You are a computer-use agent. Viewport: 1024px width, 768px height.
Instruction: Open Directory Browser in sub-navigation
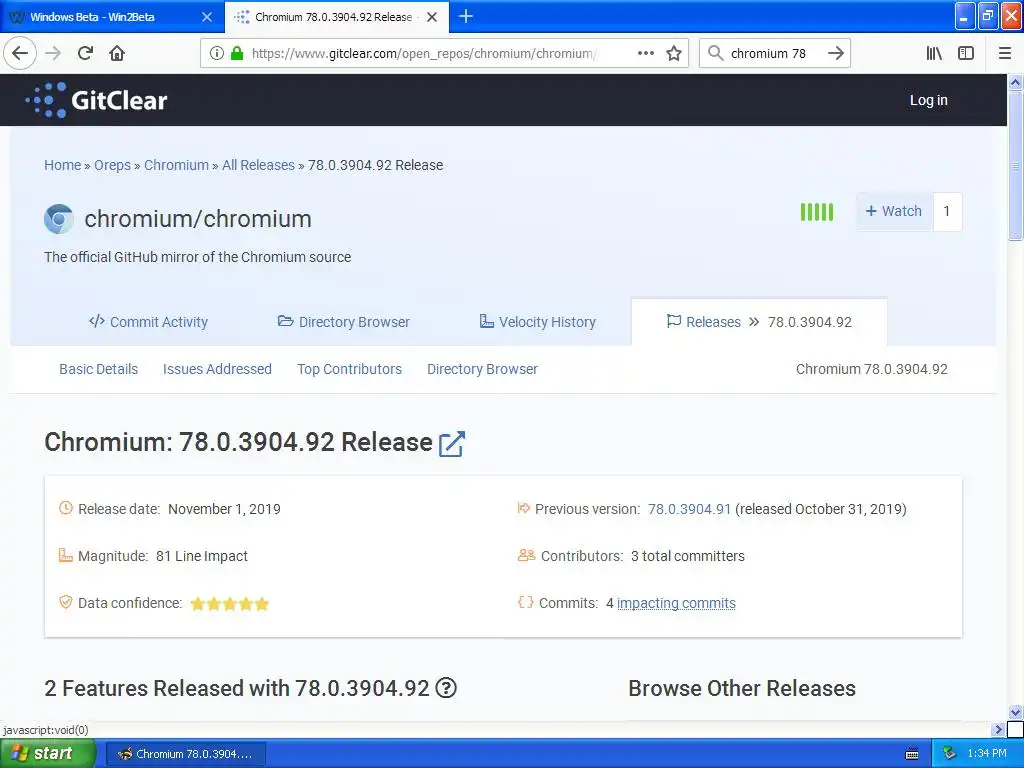coord(483,369)
